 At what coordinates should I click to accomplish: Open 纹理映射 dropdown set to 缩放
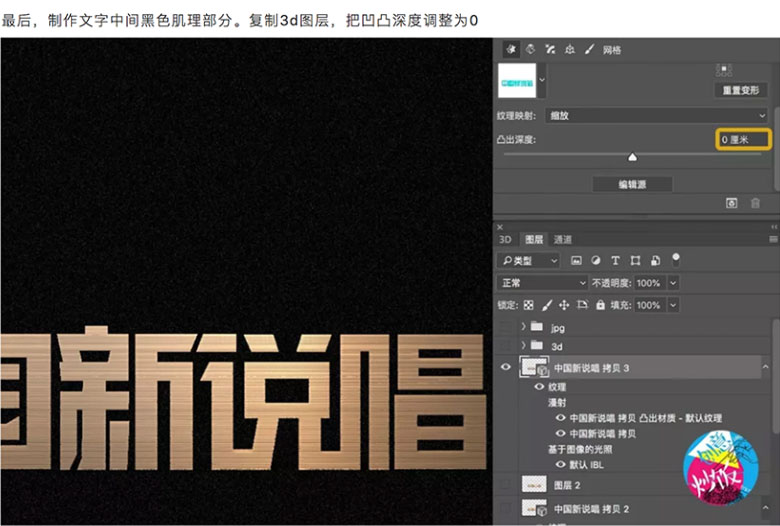coord(657,115)
